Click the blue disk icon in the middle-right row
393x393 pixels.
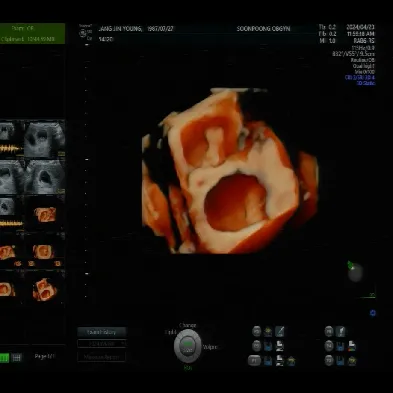click(340, 346)
